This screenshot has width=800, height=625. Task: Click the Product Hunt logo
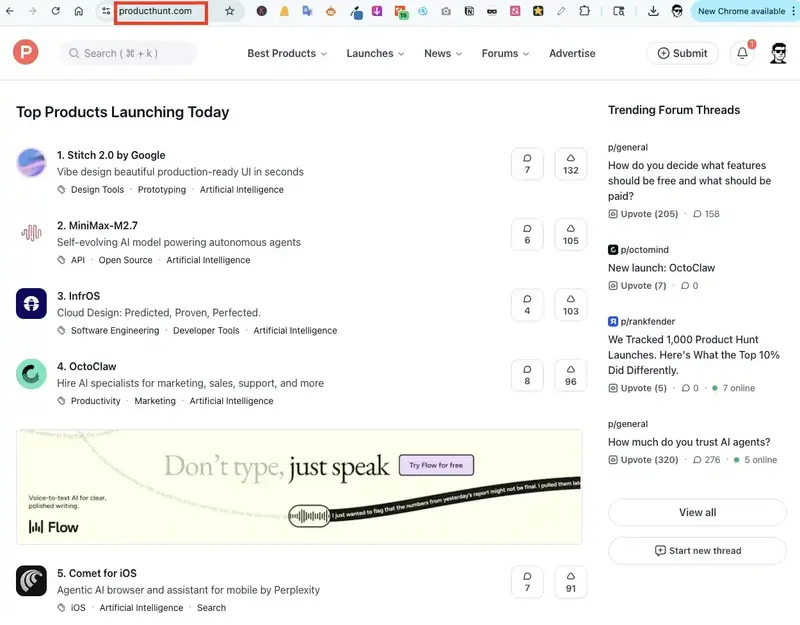coord(26,52)
